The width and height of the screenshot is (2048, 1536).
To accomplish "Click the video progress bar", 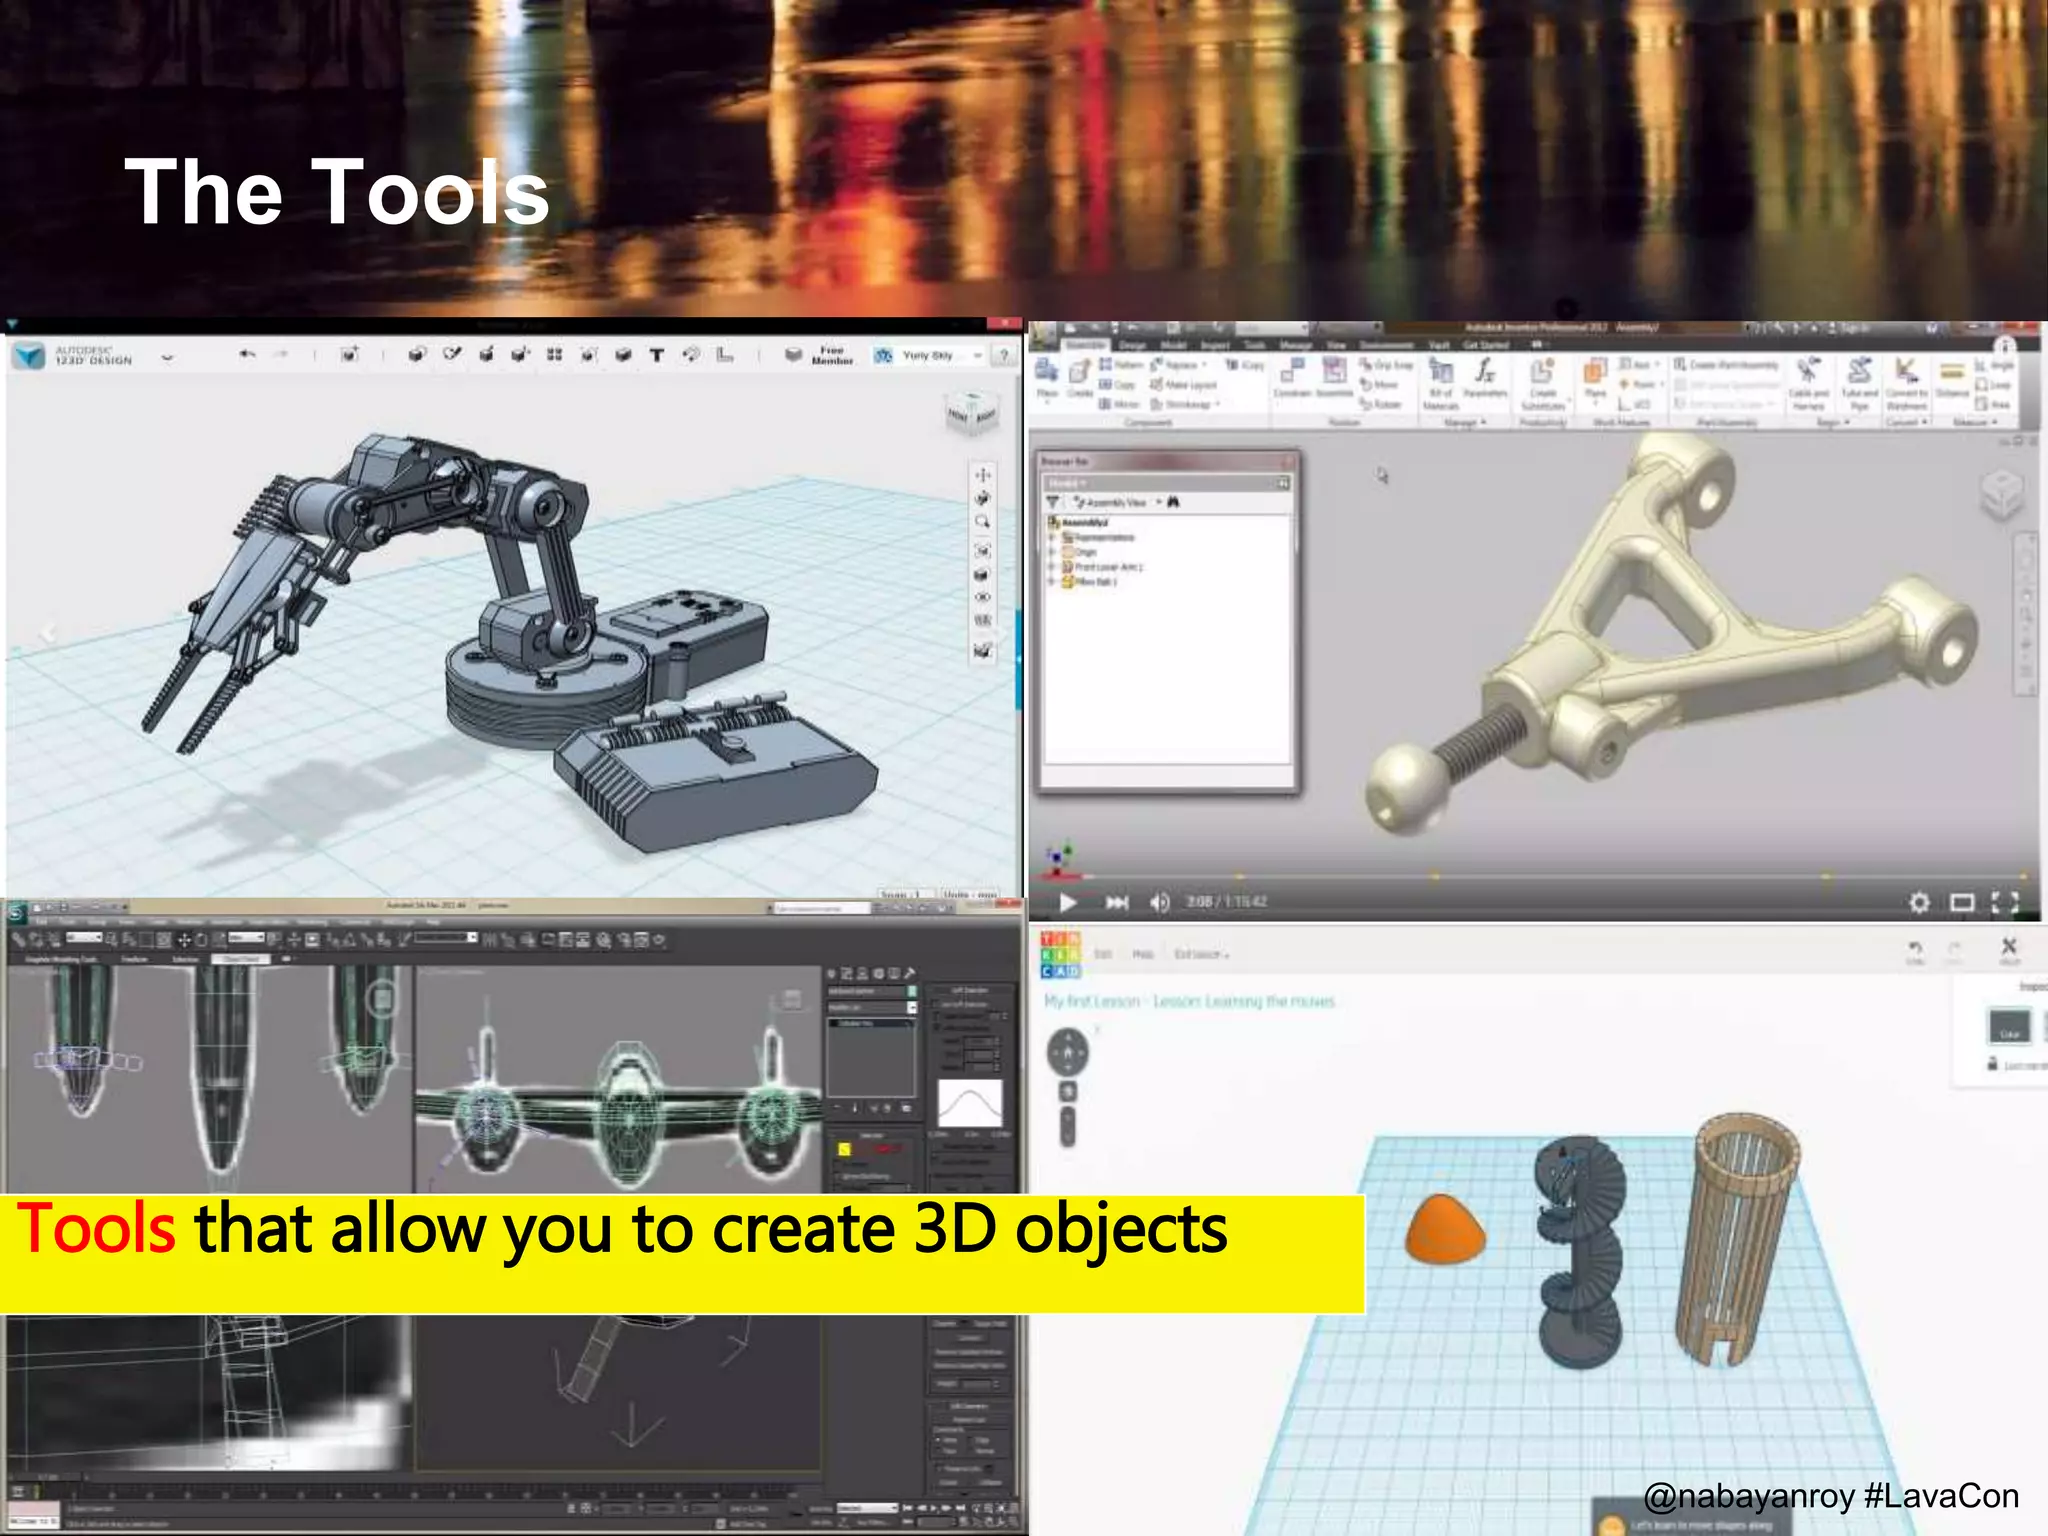I will pos(1535,877).
